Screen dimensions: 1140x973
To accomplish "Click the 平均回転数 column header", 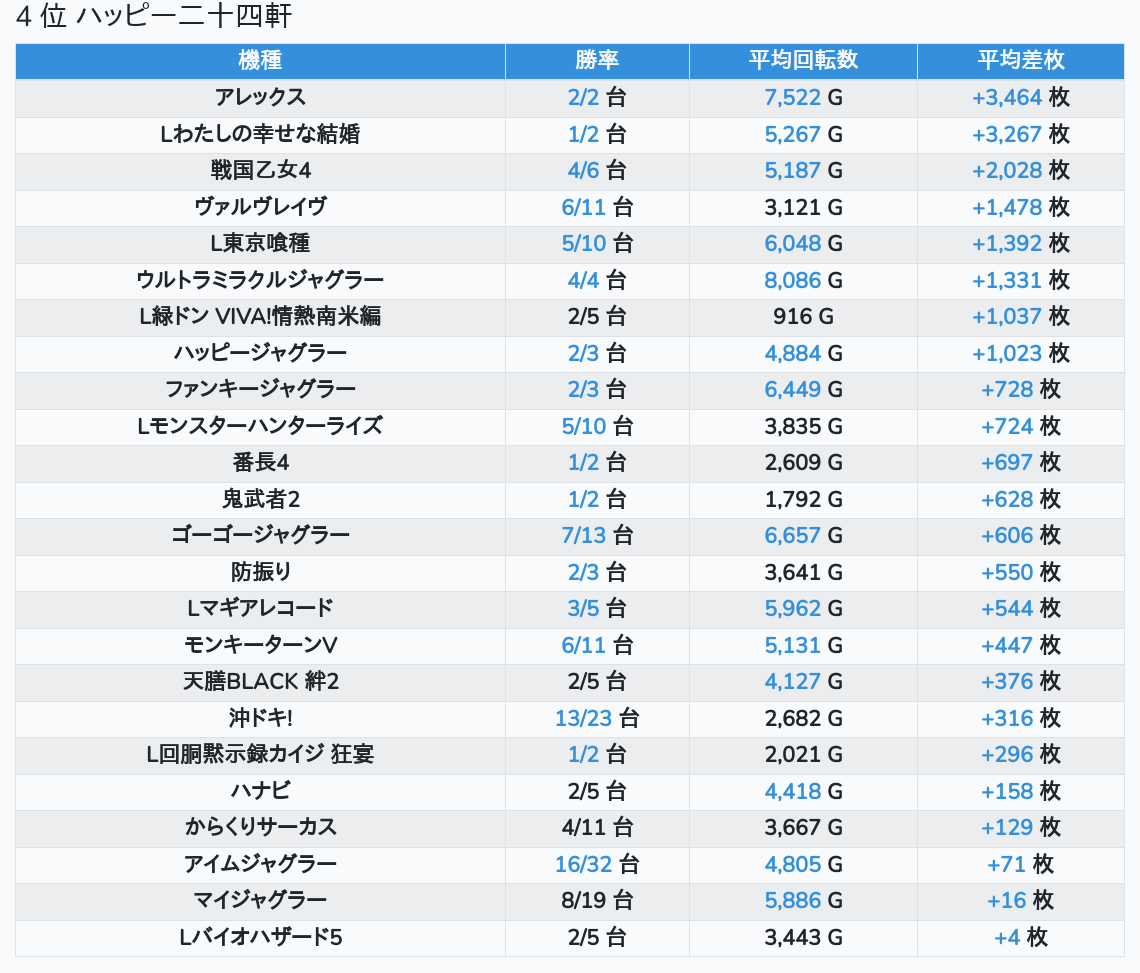I will click(803, 60).
